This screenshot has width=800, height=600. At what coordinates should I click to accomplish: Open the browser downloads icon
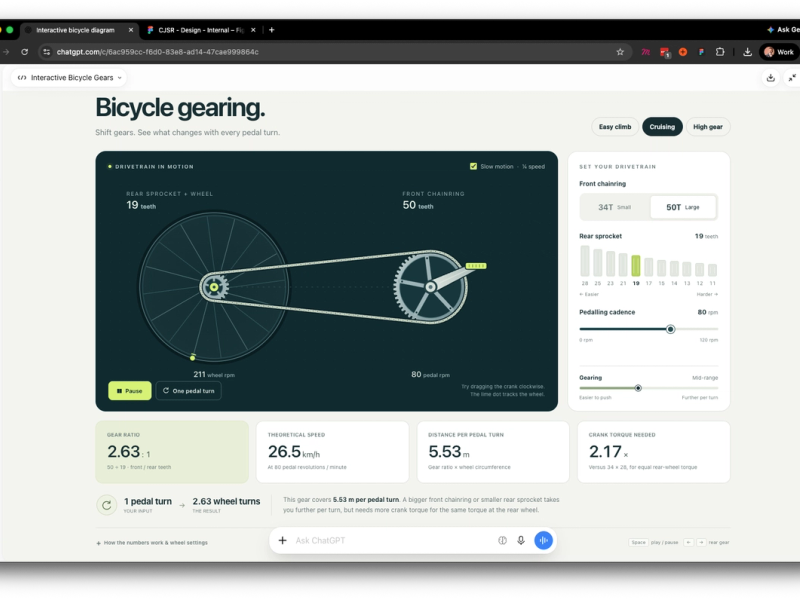pos(747,52)
